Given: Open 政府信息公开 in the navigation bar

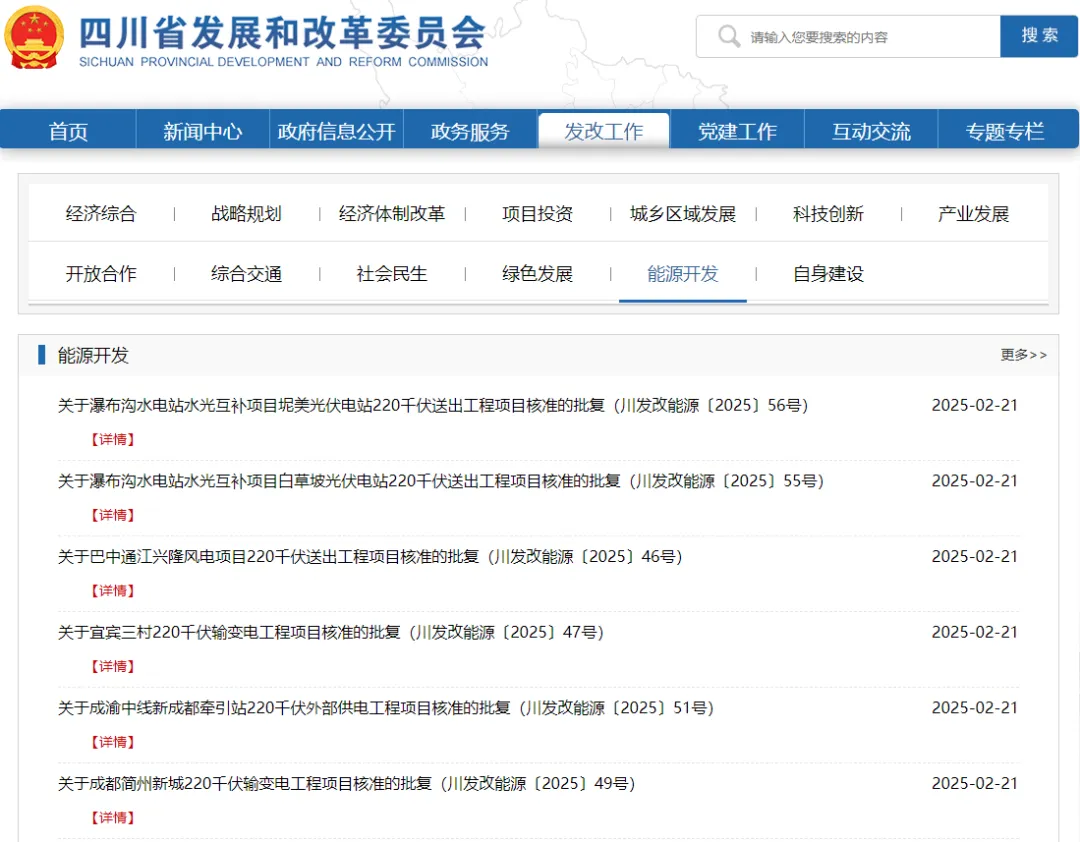Looking at the screenshot, I should (336, 131).
